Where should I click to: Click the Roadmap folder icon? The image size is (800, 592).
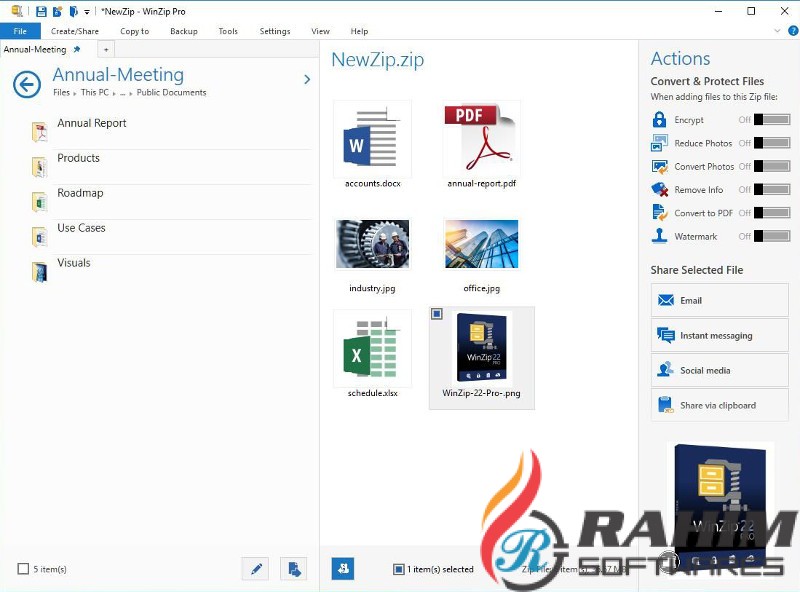click(39, 202)
